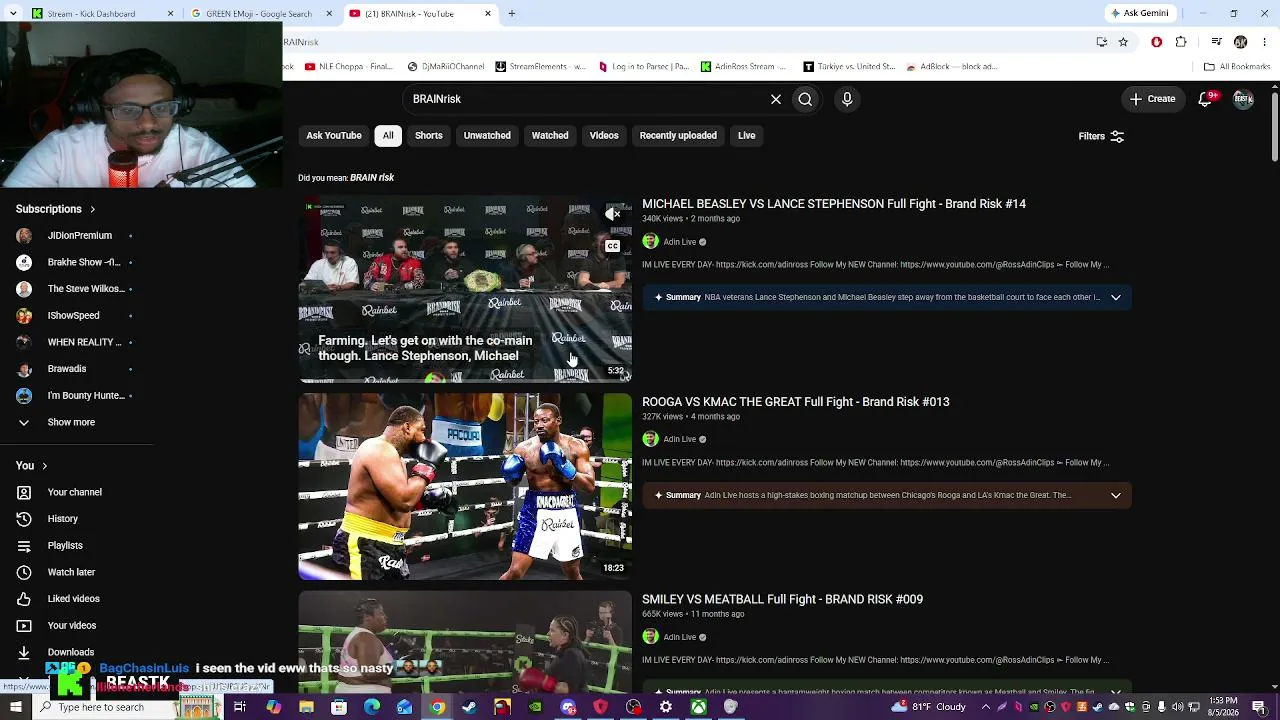The image size is (1280, 720).
Task: Open the All Bookmarks folder
Action: (x=1237, y=67)
